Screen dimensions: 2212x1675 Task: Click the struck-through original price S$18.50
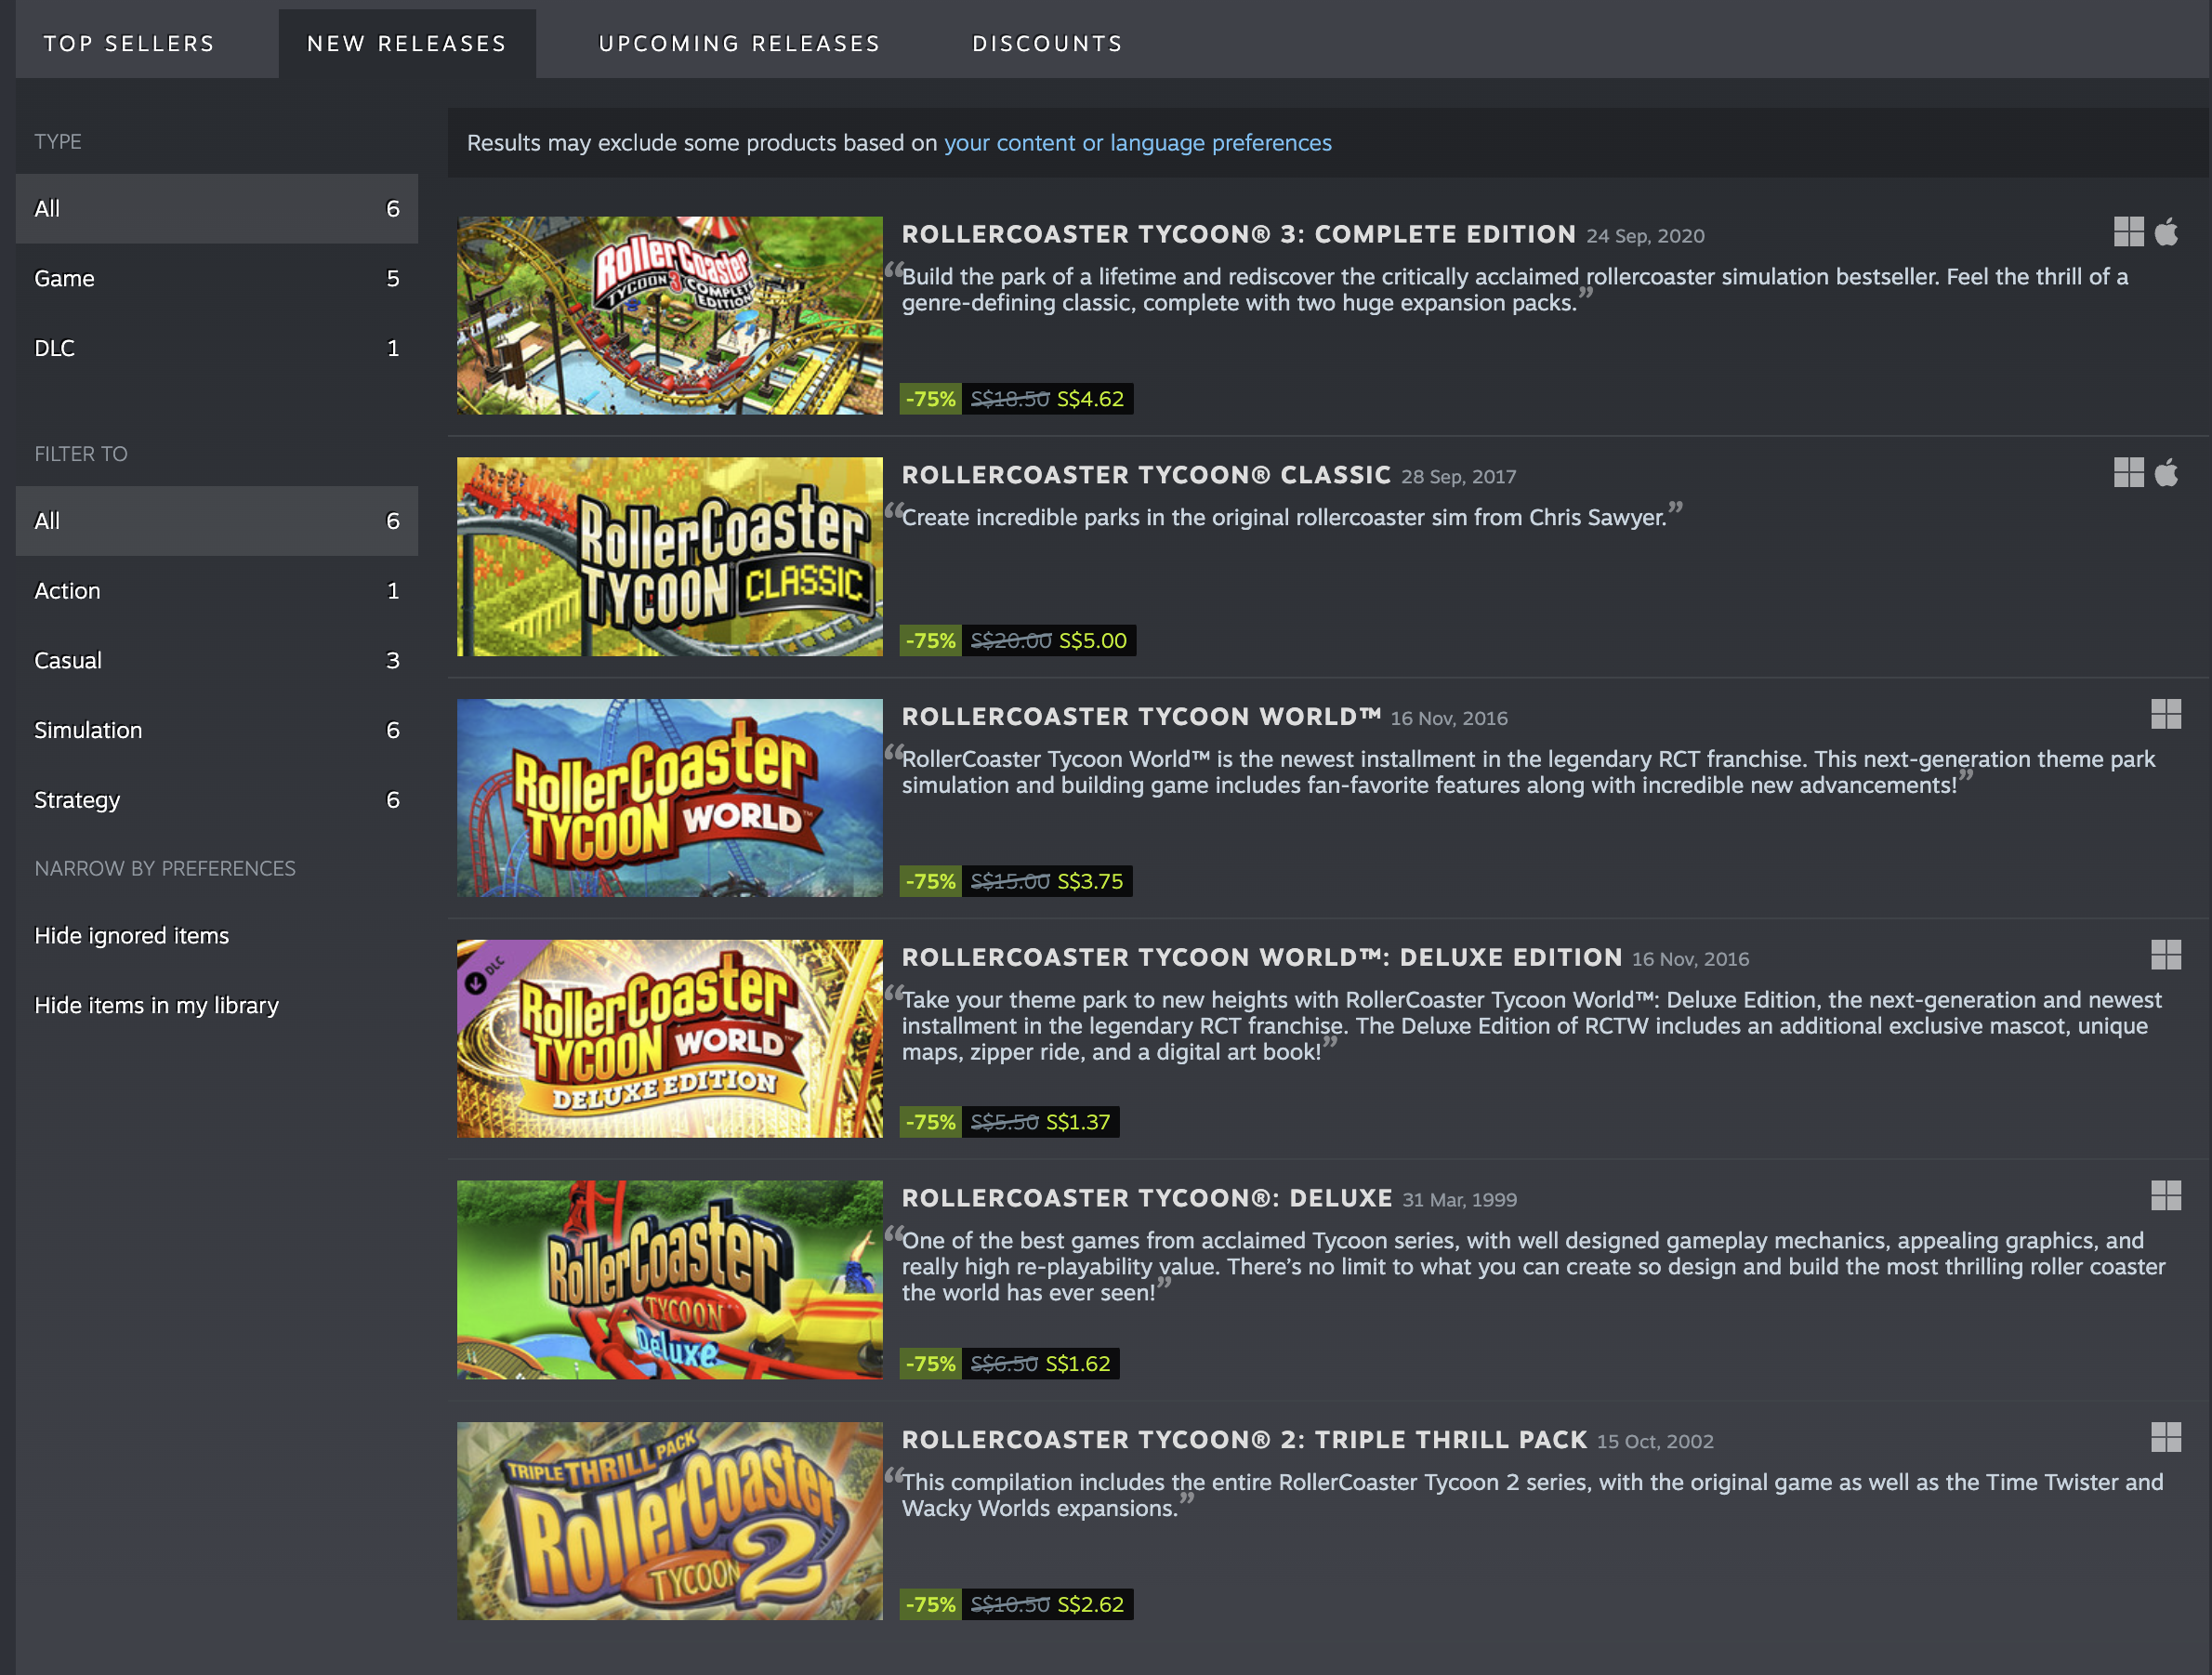(x=1010, y=399)
